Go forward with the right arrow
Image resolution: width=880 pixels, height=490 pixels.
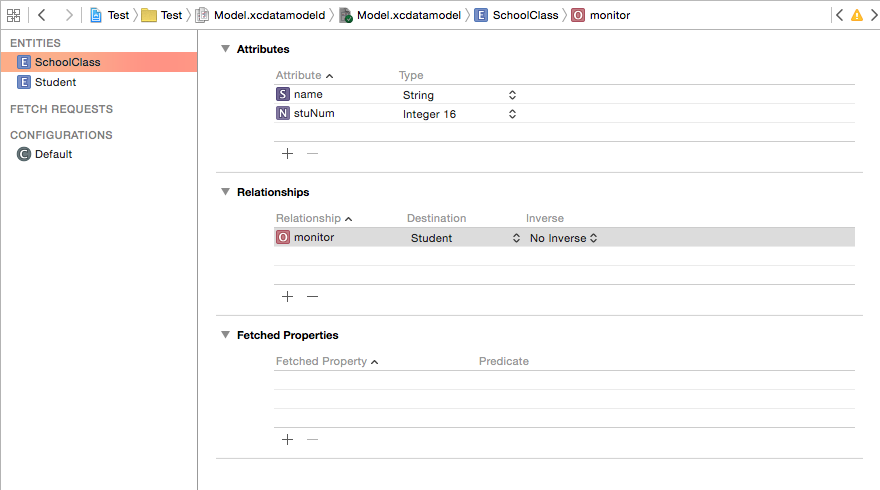point(68,15)
